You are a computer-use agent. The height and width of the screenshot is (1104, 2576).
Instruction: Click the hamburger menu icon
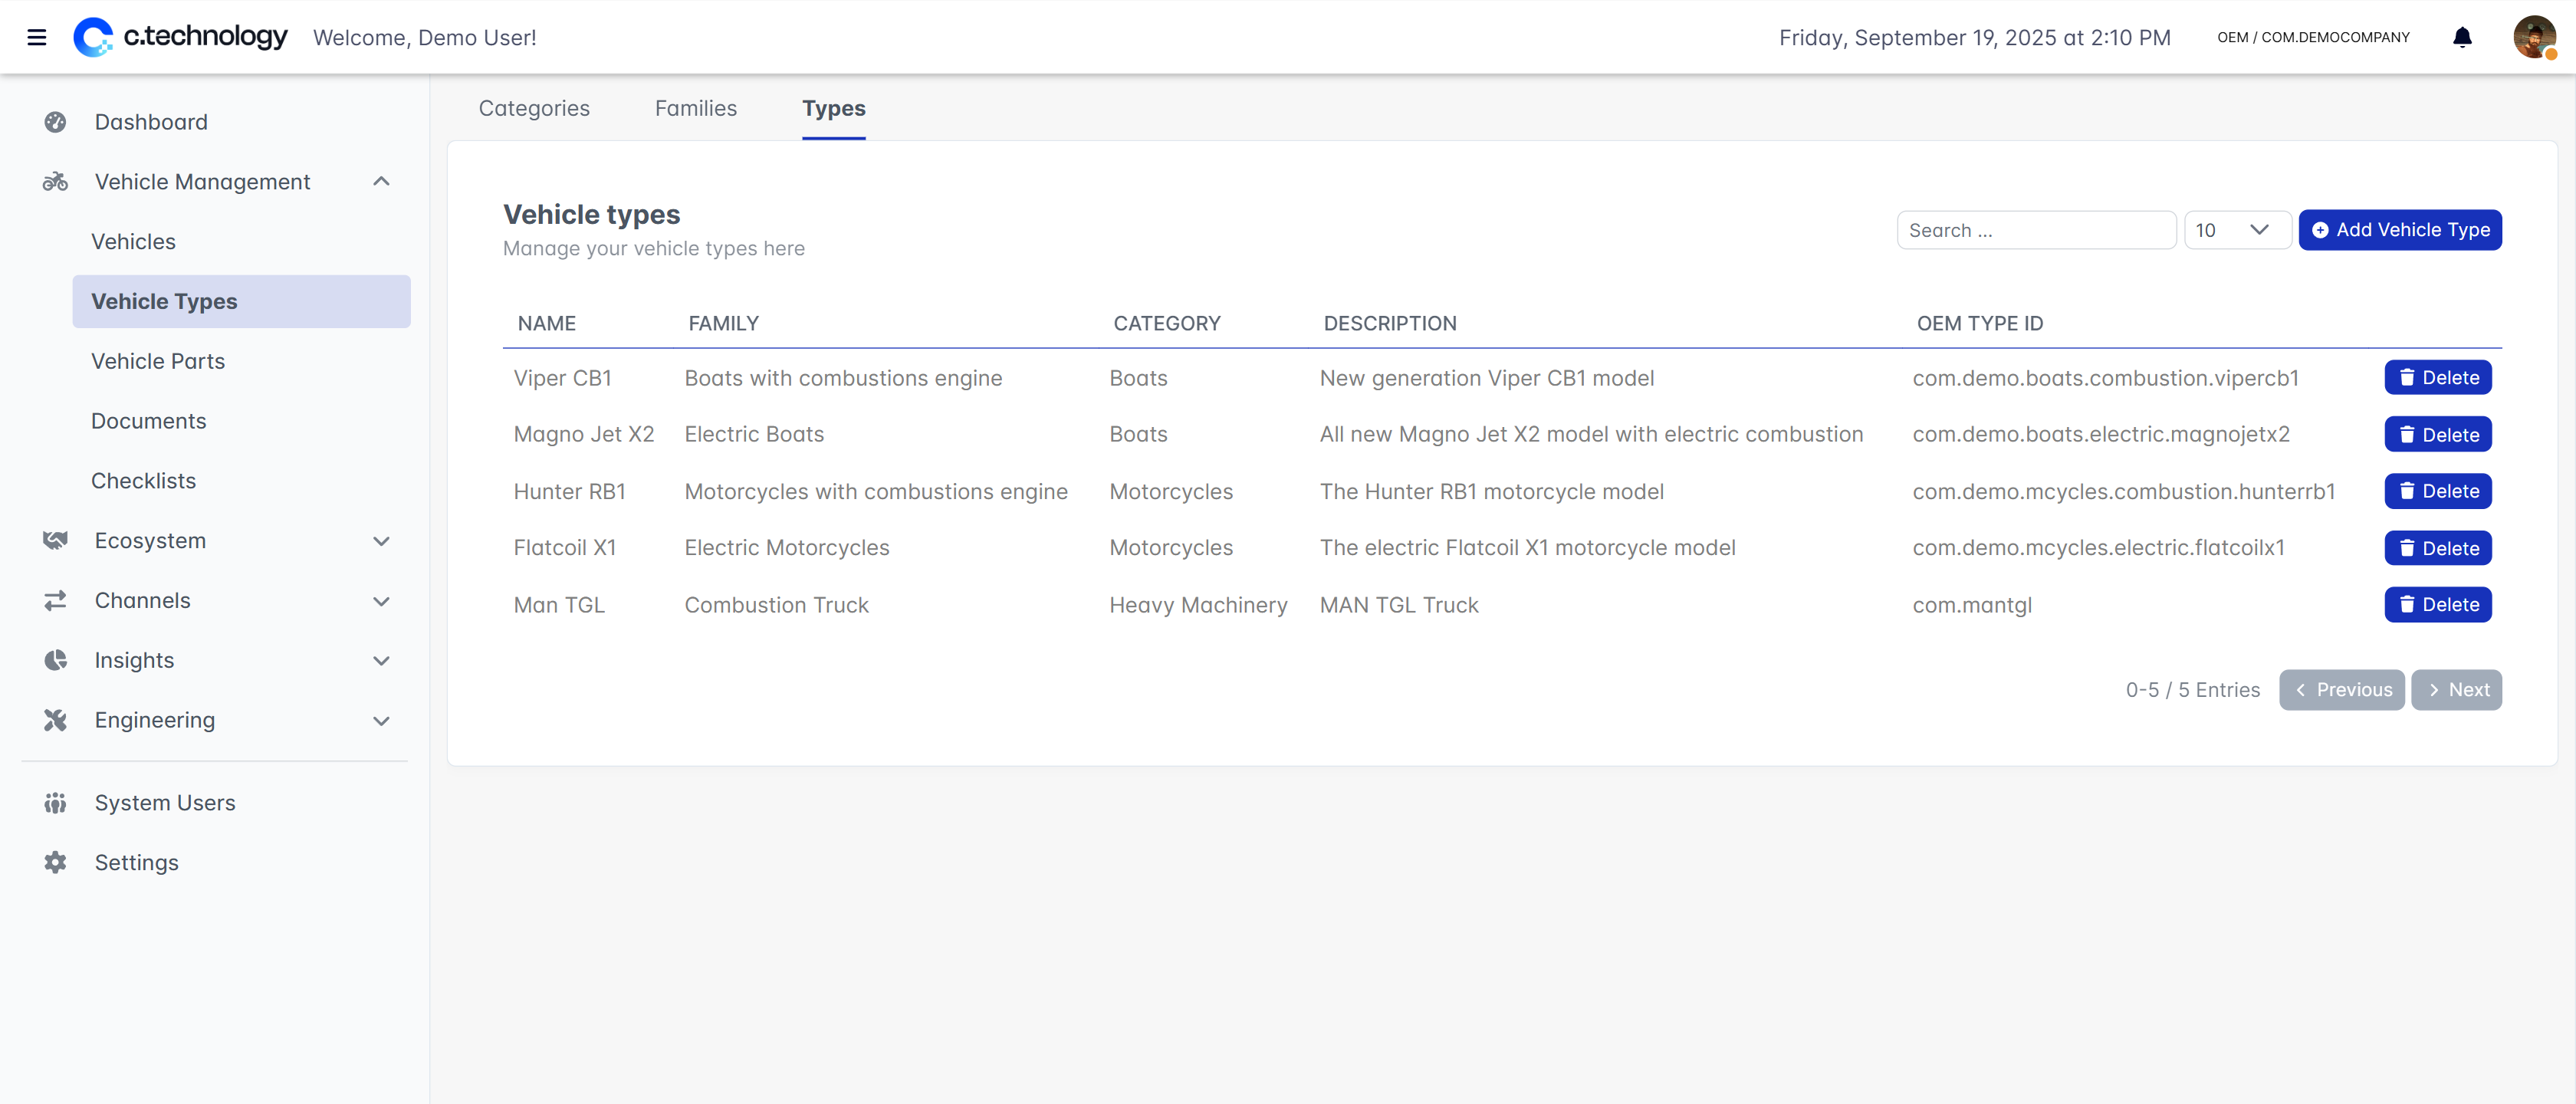[x=37, y=38]
